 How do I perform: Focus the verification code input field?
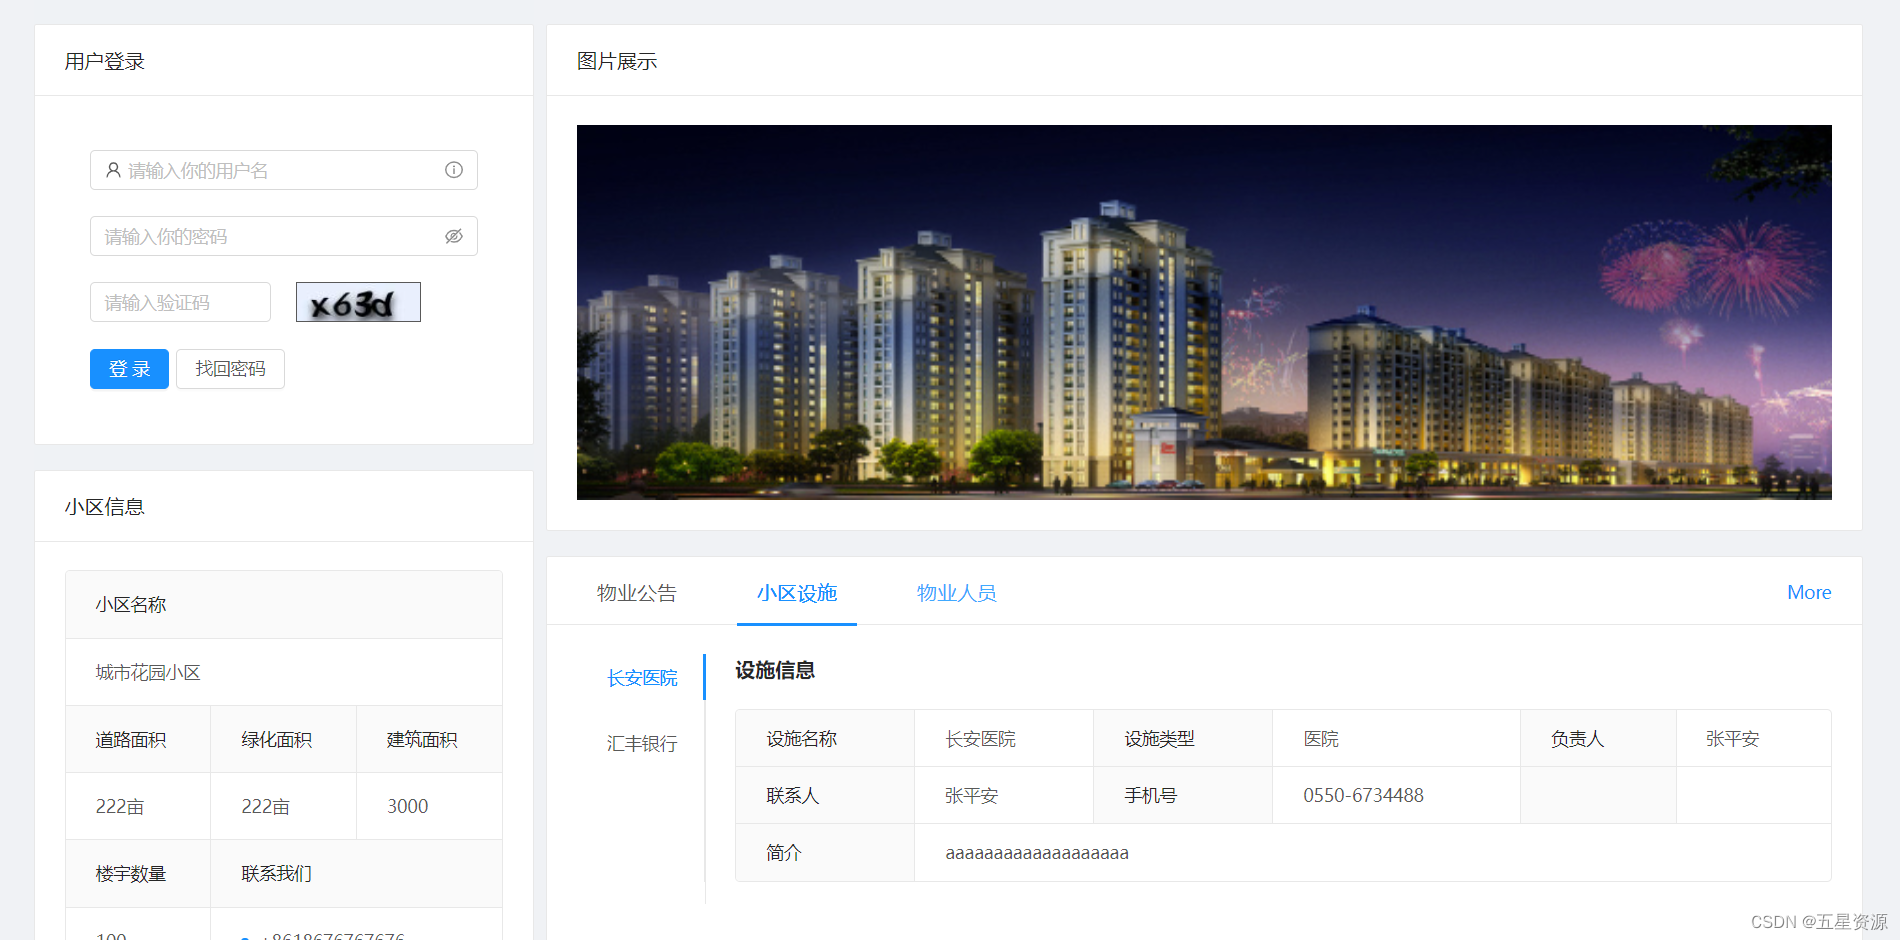(180, 302)
